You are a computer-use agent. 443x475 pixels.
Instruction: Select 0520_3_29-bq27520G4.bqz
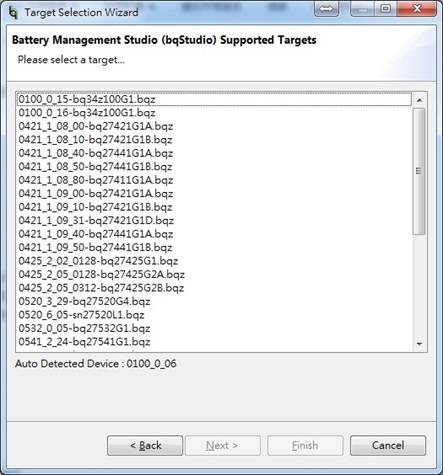pyautogui.click(x=214, y=301)
